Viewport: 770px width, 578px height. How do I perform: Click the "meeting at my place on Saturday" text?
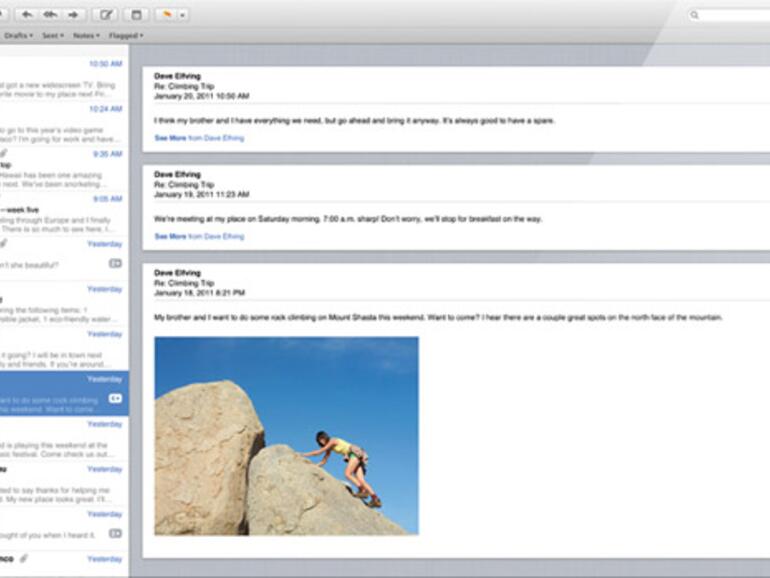tap(348, 219)
